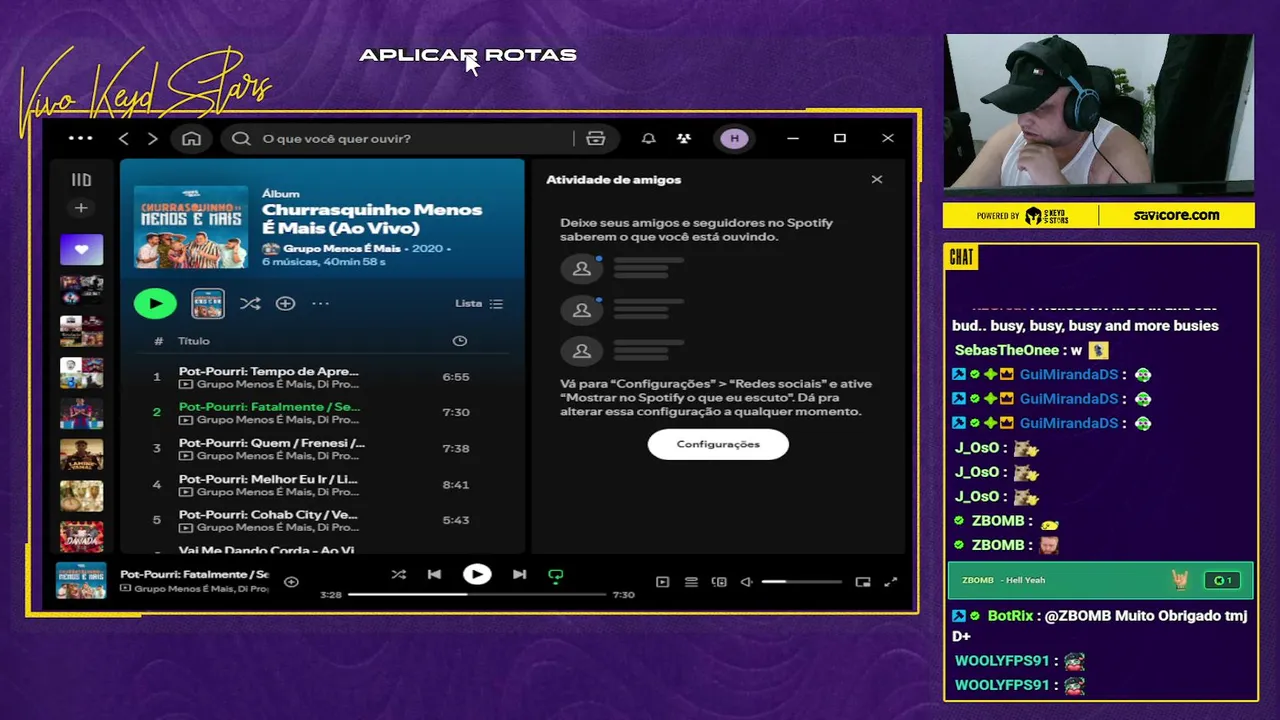This screenshot has height=720, width=1280.
Task: Open the small album preview thumbnail beside the play button
Action: [208, 303]
